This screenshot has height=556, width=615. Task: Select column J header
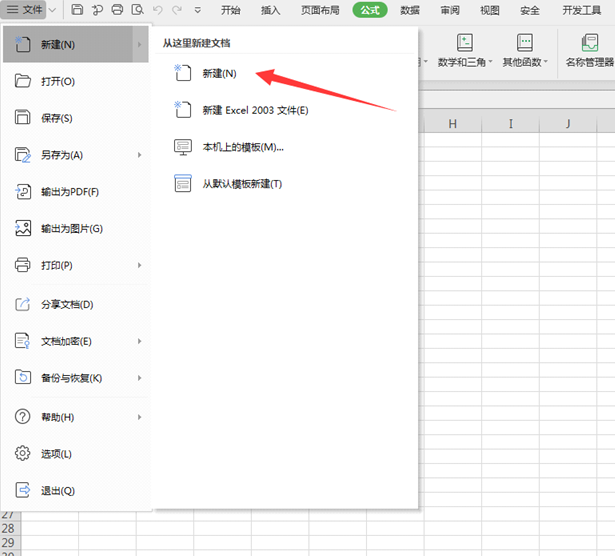click(568, 124)
